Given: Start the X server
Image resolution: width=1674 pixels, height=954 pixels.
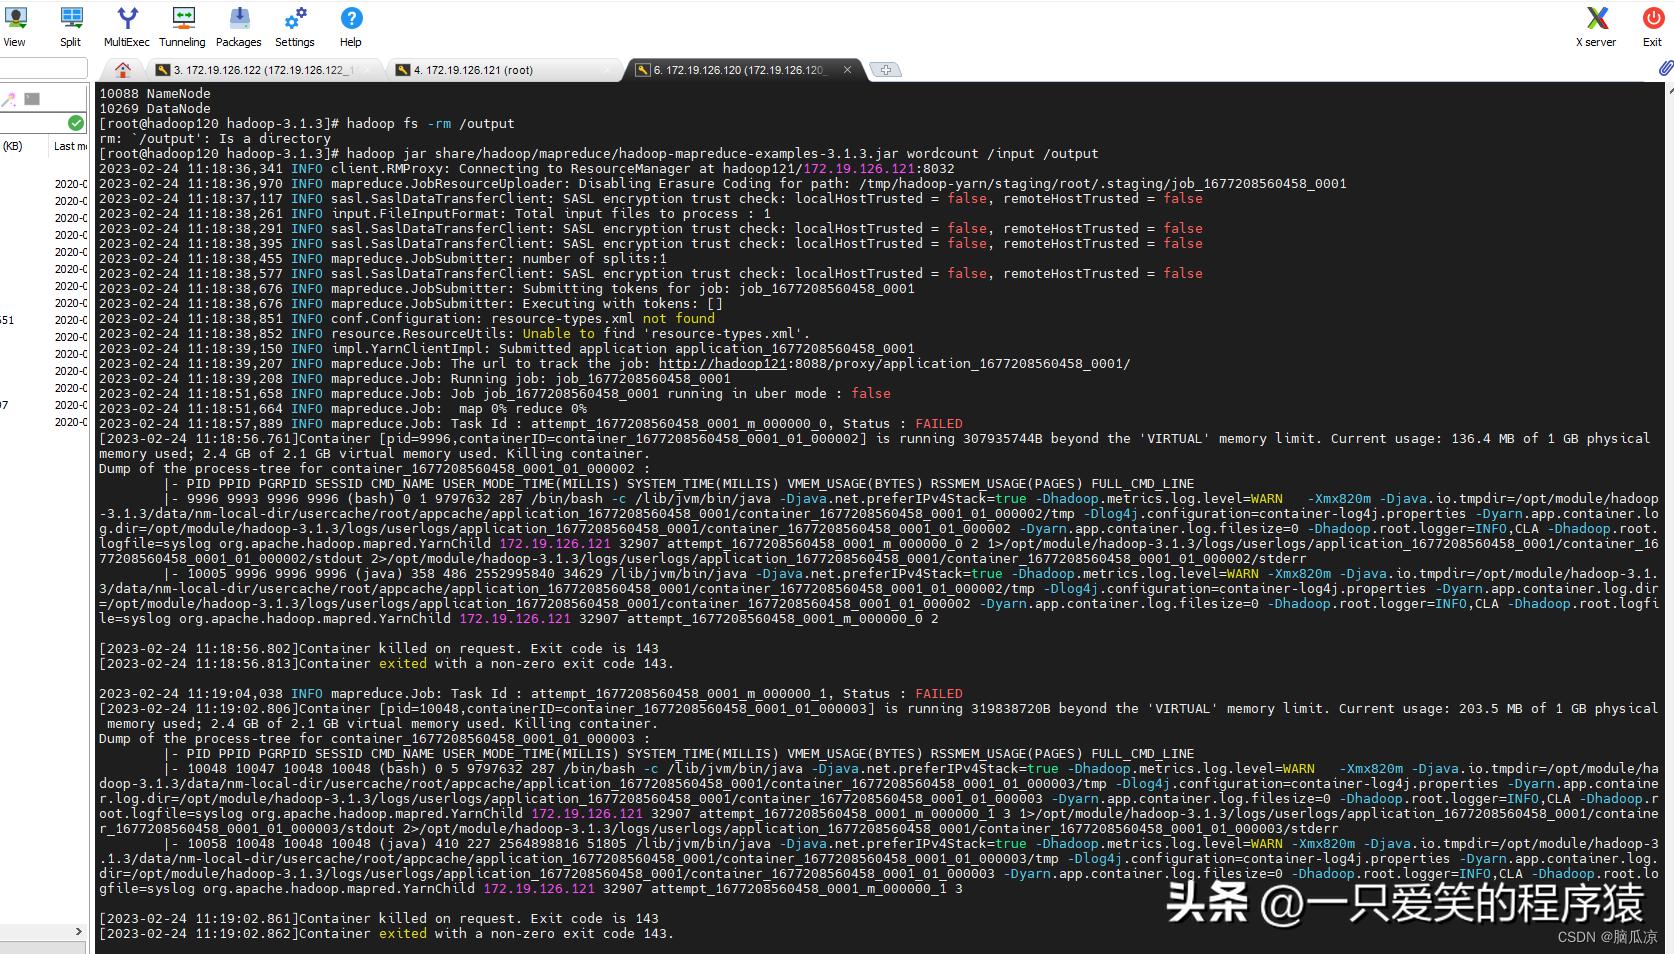Looking at the screenshot, I should coord(1596,26).
